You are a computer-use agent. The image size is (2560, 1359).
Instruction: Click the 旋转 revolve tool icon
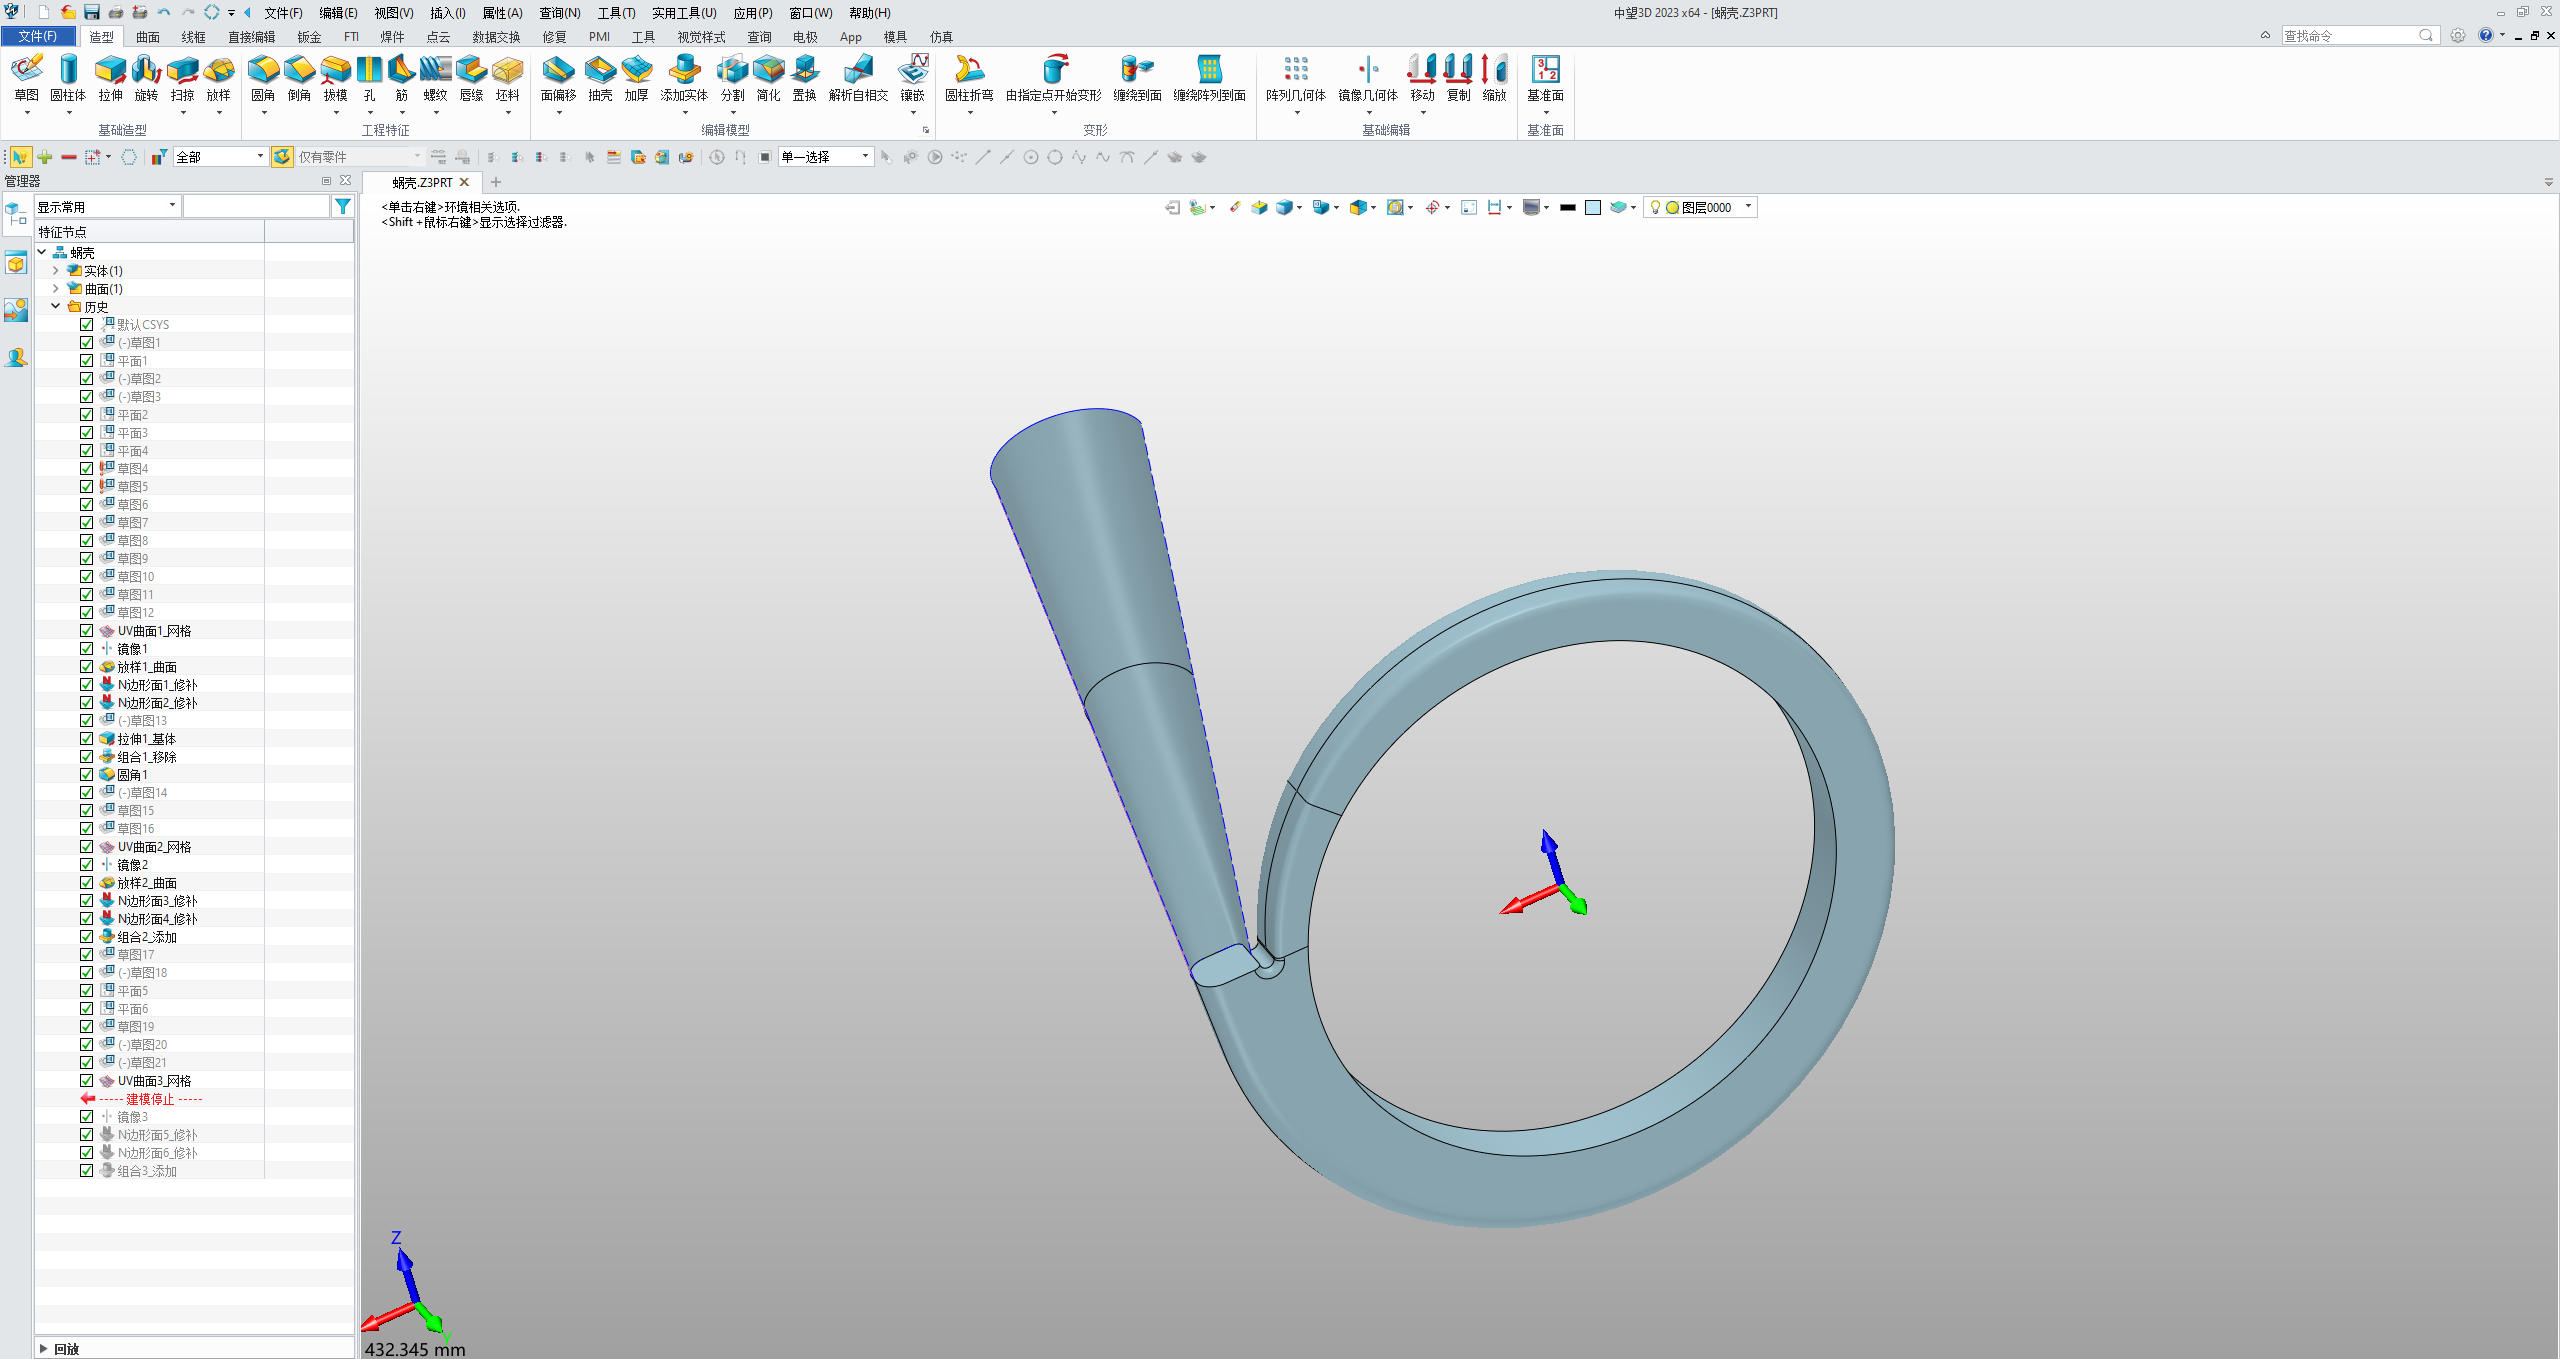pos(146,71)
